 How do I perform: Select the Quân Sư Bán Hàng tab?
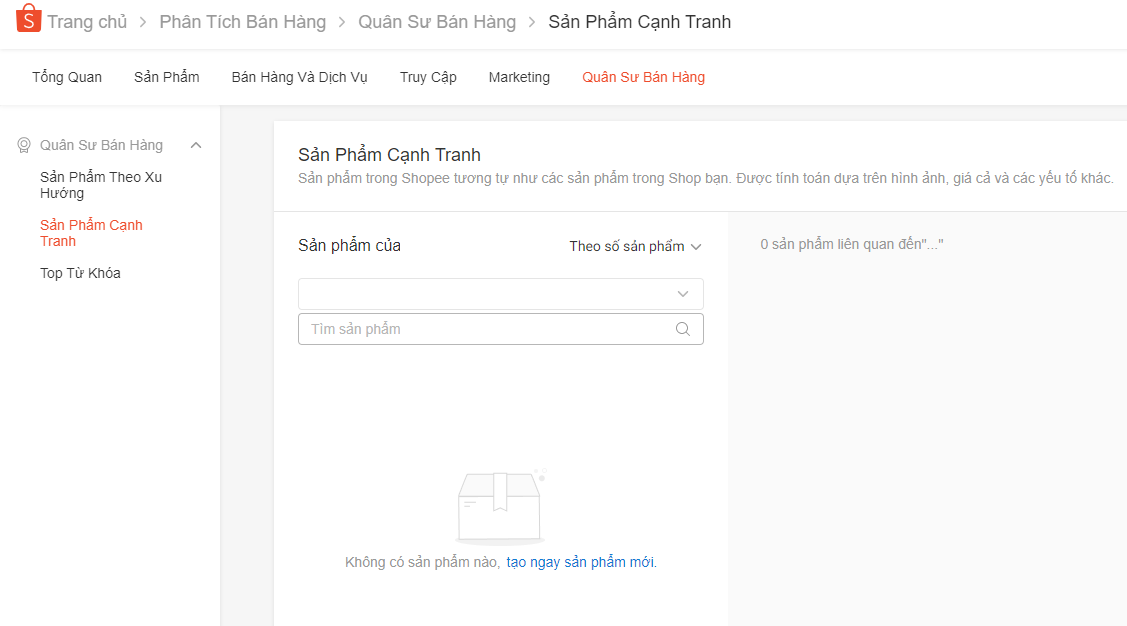tap(643, 77)
